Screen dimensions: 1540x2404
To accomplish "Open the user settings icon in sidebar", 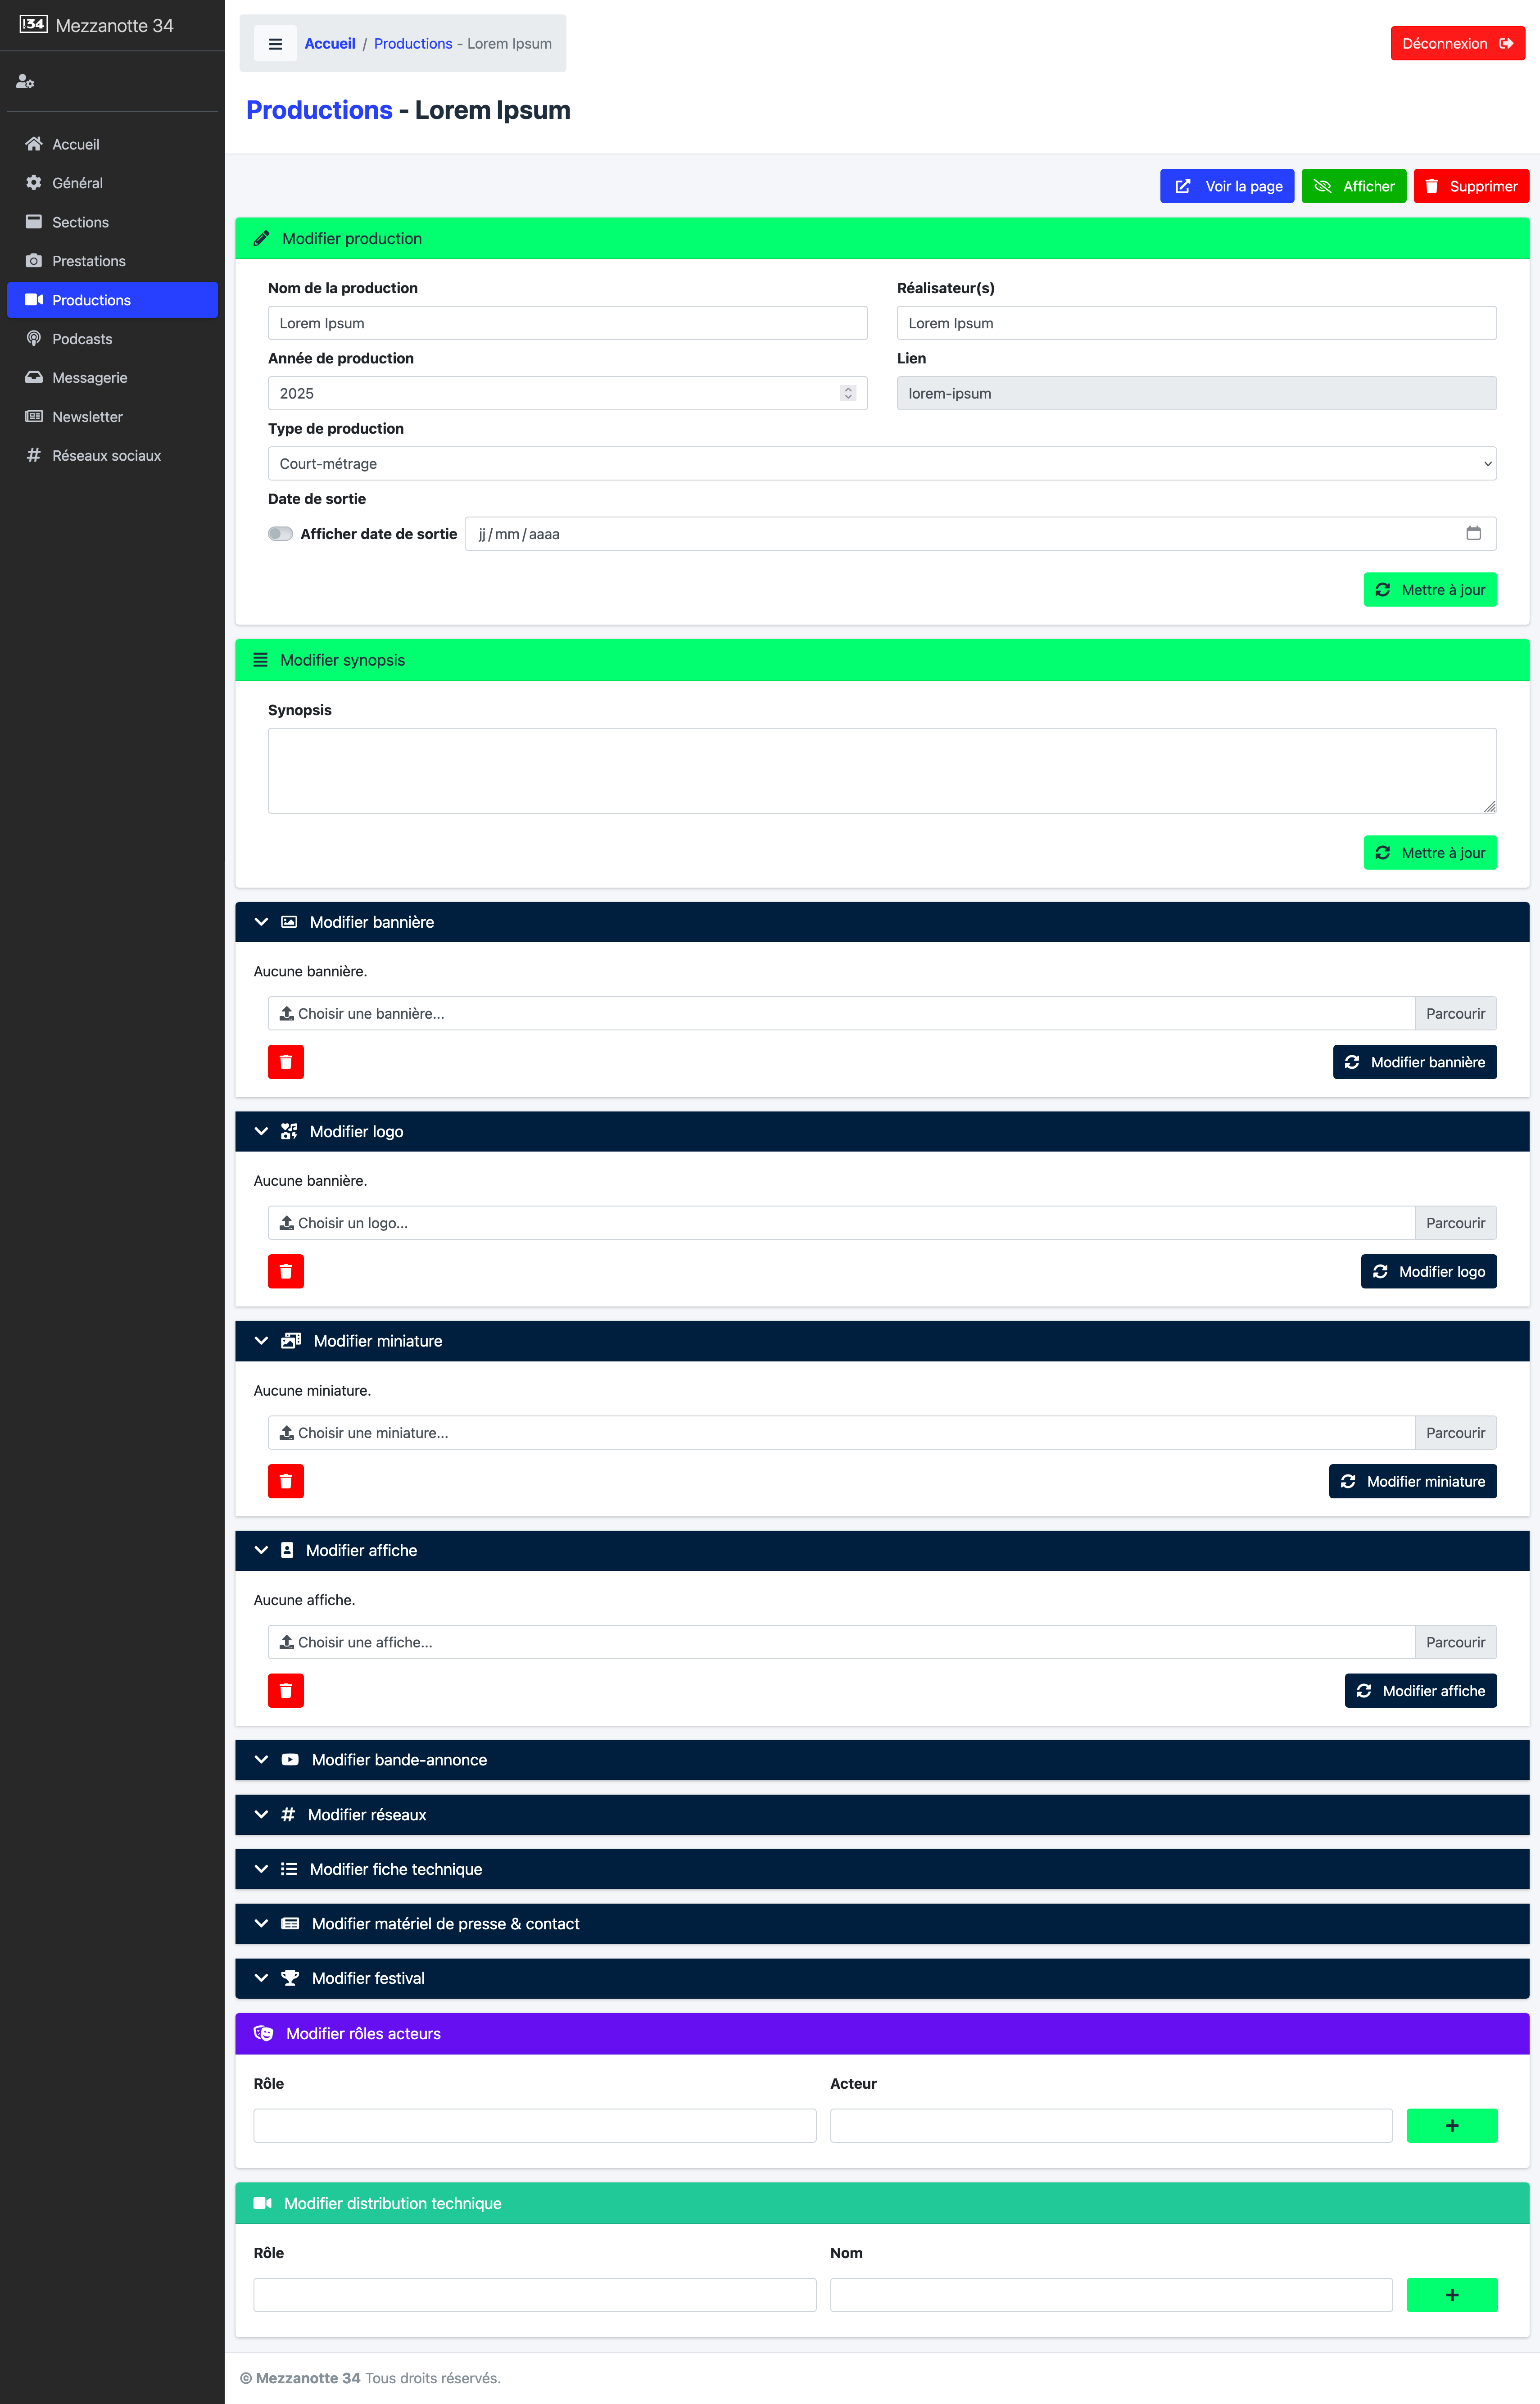I will [x=25, y=82].
